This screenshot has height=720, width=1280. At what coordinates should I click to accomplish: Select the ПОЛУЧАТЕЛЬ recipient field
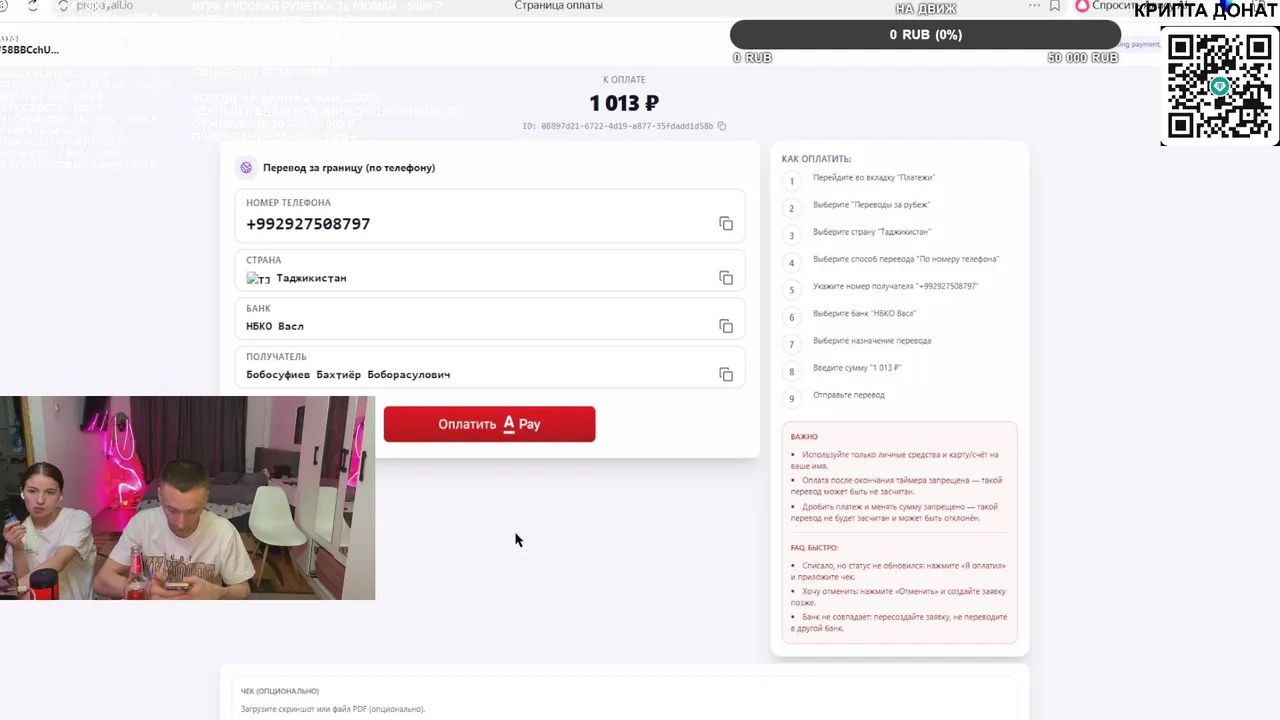[490, 367]
